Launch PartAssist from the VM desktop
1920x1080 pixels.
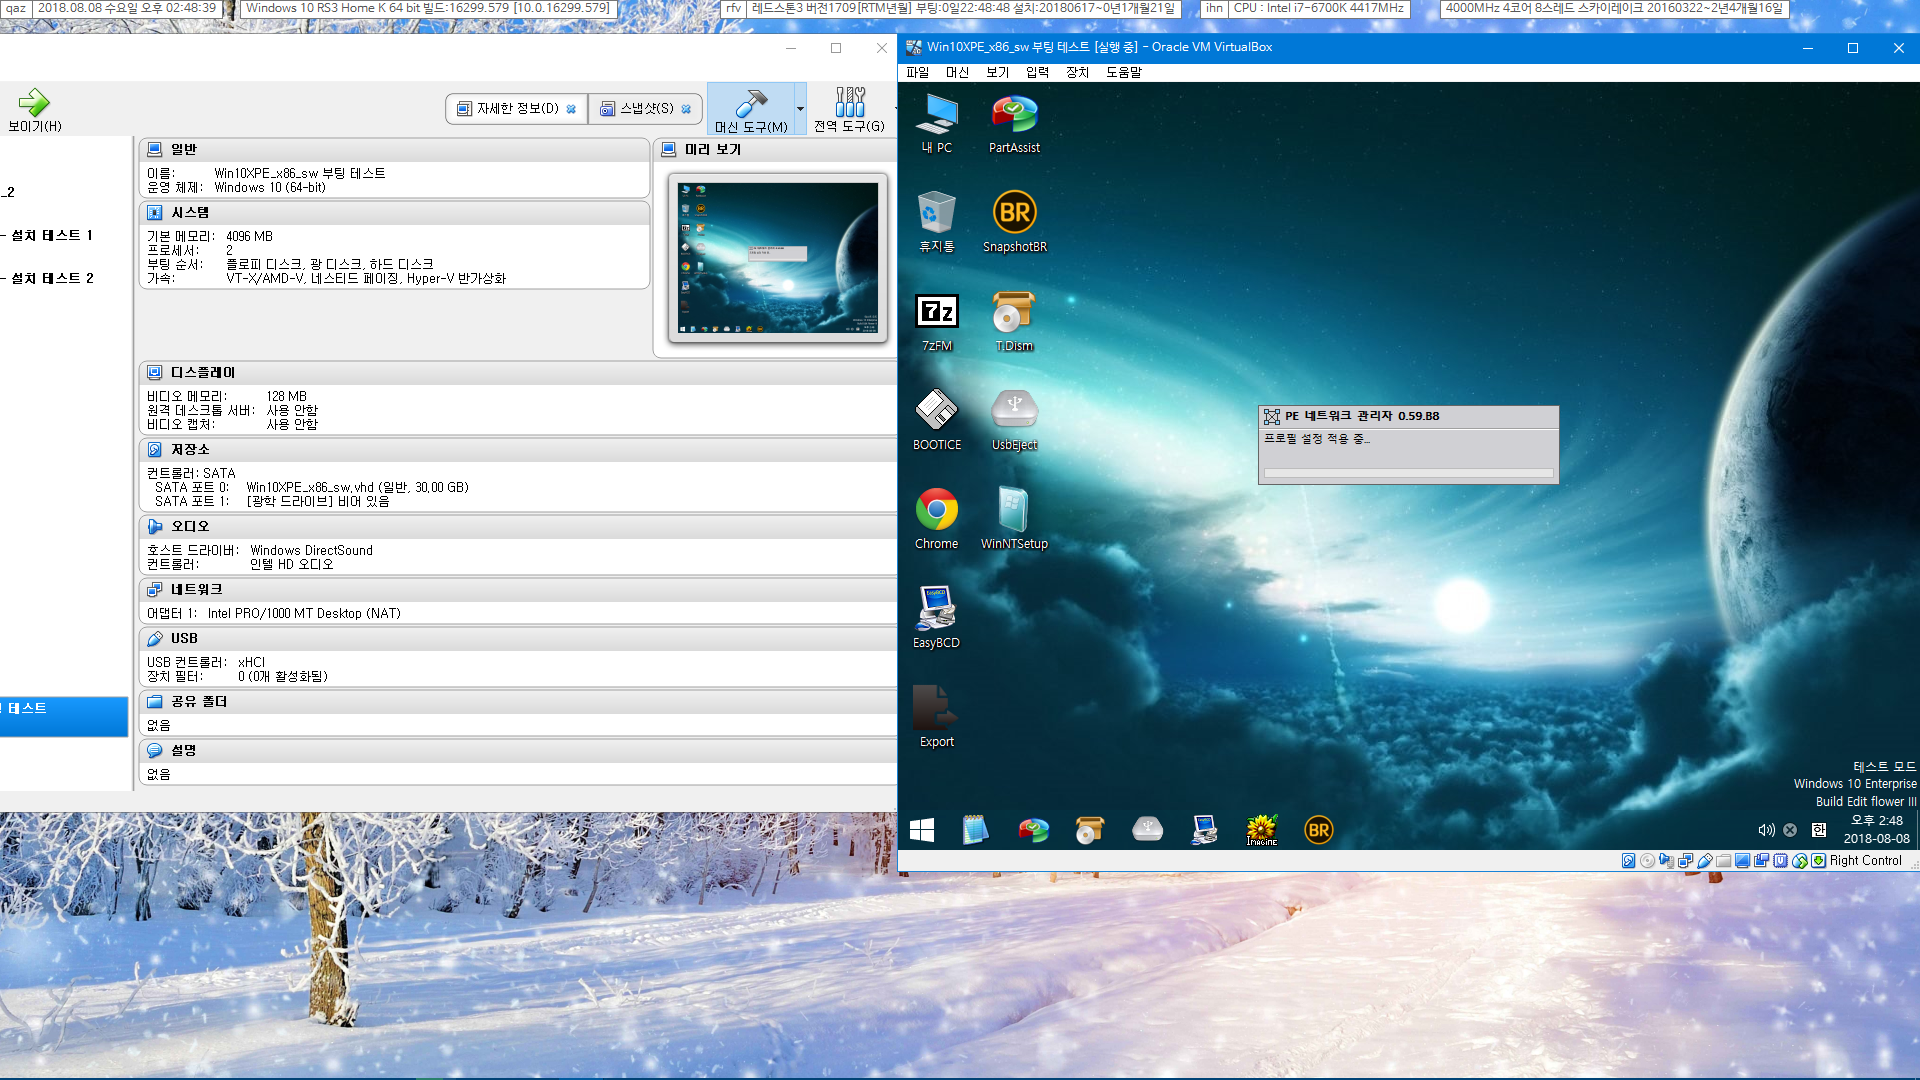1014,124
